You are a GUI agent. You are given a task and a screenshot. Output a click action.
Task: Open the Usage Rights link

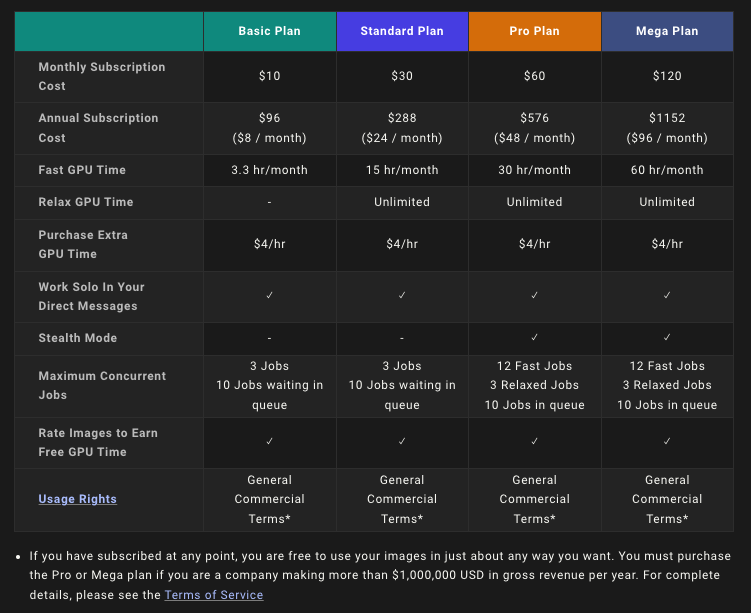78,499
